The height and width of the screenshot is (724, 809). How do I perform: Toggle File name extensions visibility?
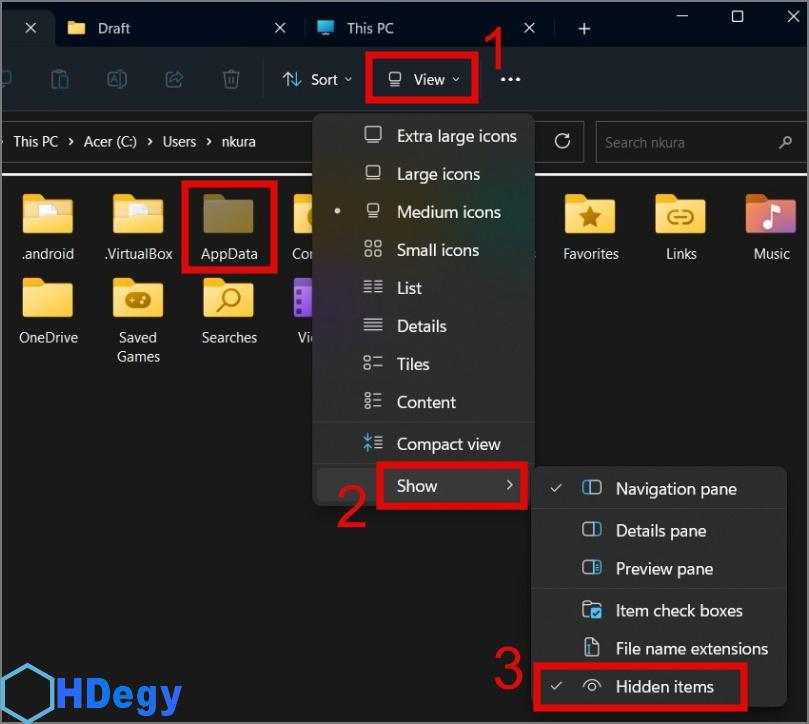pyautogui.click(x=691, y=648)
